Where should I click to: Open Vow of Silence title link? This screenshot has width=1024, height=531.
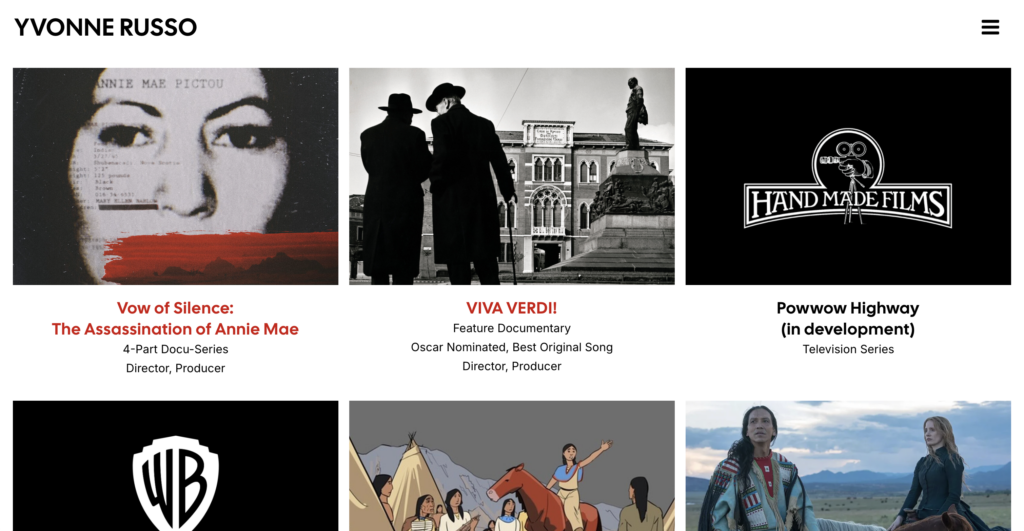tap(175, 319)
